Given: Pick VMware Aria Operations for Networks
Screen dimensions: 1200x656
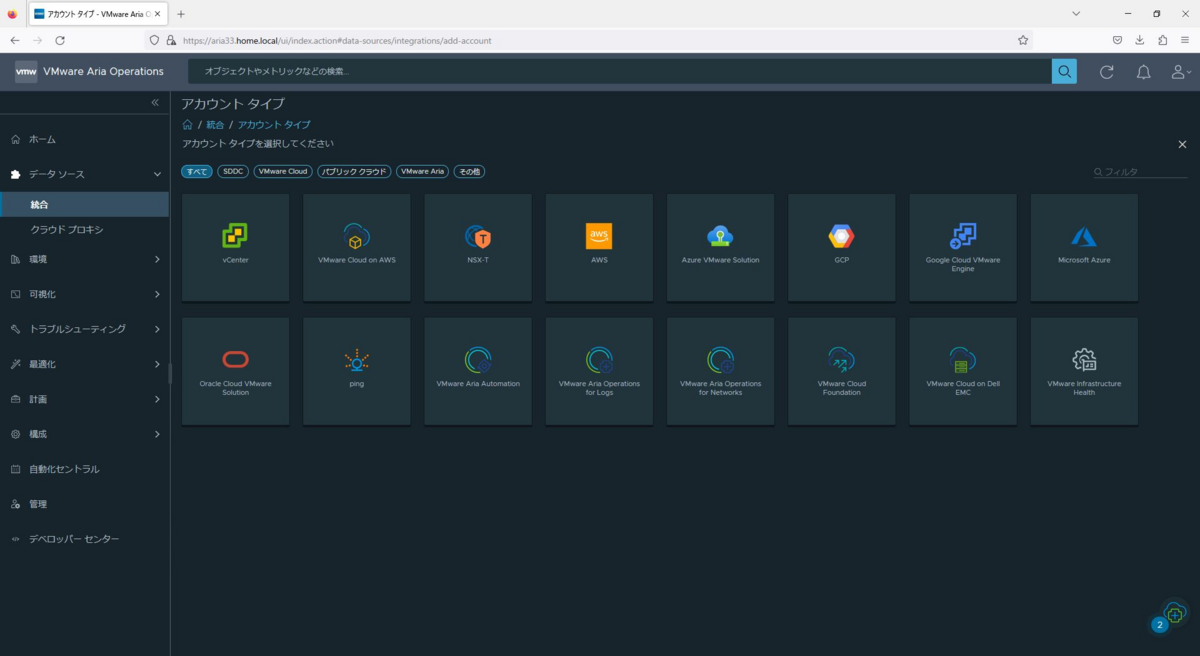Looking at the screenshot, I should [720, 371].
